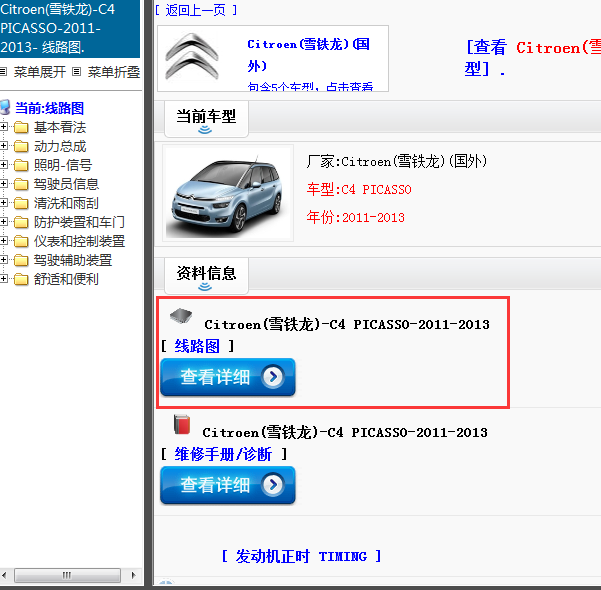Click the 查看 Citroen models link
601x590 pixels.
point(533,58)
